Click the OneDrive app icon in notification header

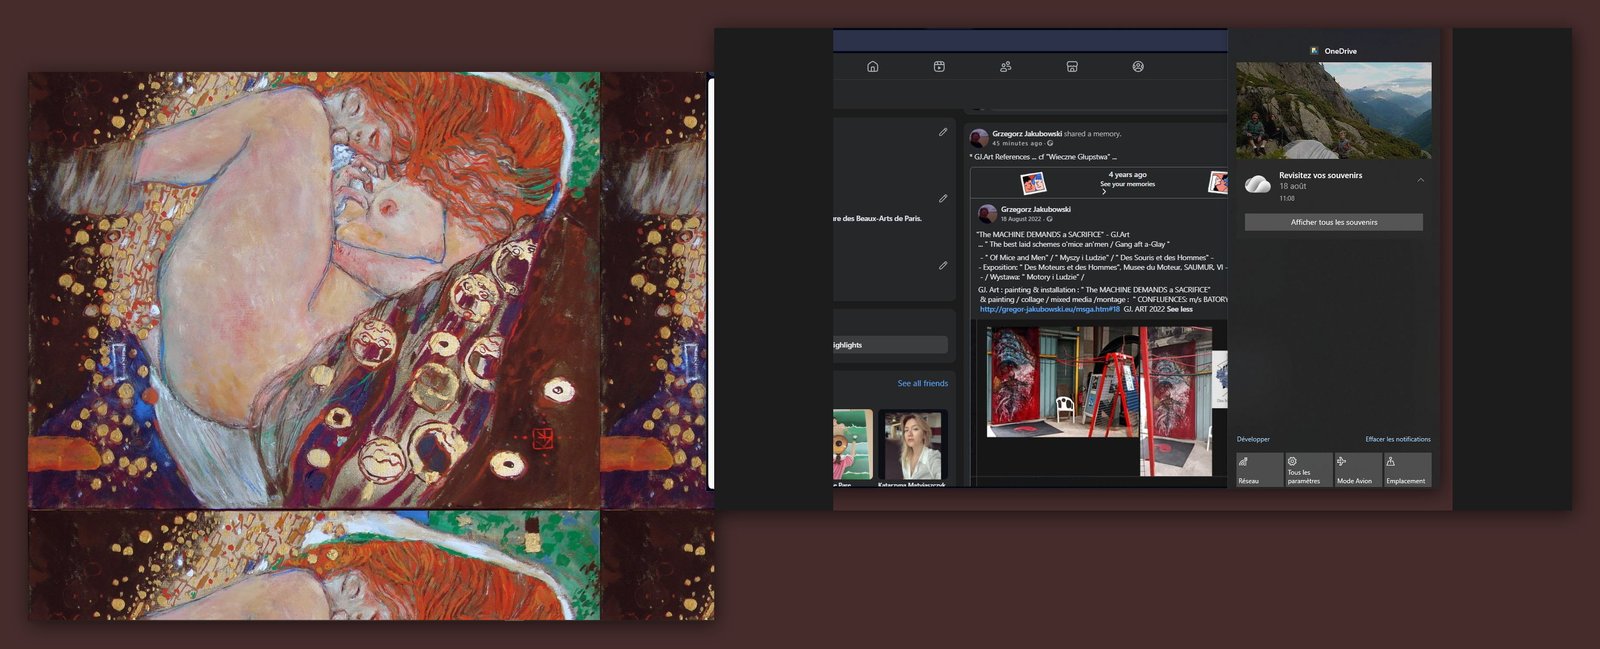click(x=1314, y=51)
